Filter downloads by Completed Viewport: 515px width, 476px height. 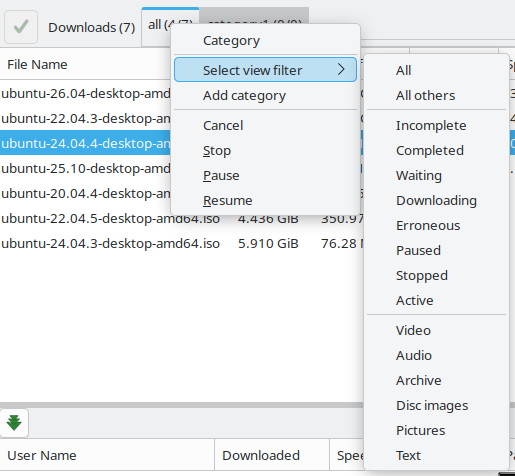point(436,151)
